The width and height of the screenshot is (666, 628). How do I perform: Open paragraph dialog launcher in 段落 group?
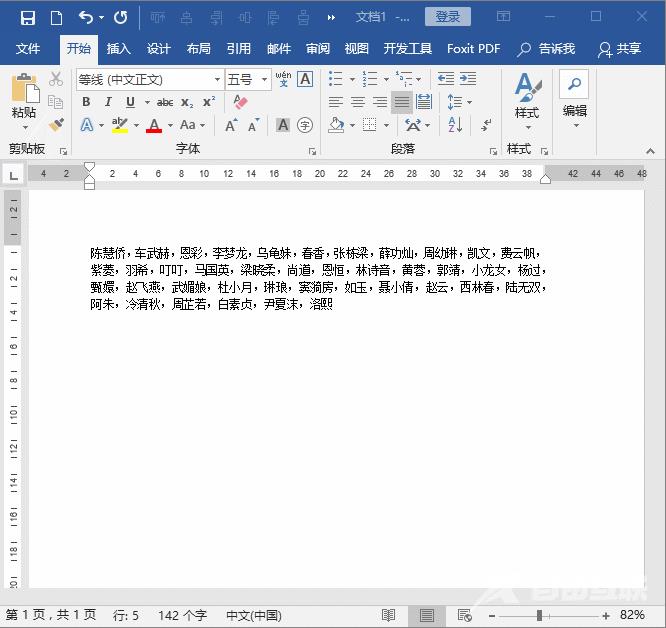493,151
